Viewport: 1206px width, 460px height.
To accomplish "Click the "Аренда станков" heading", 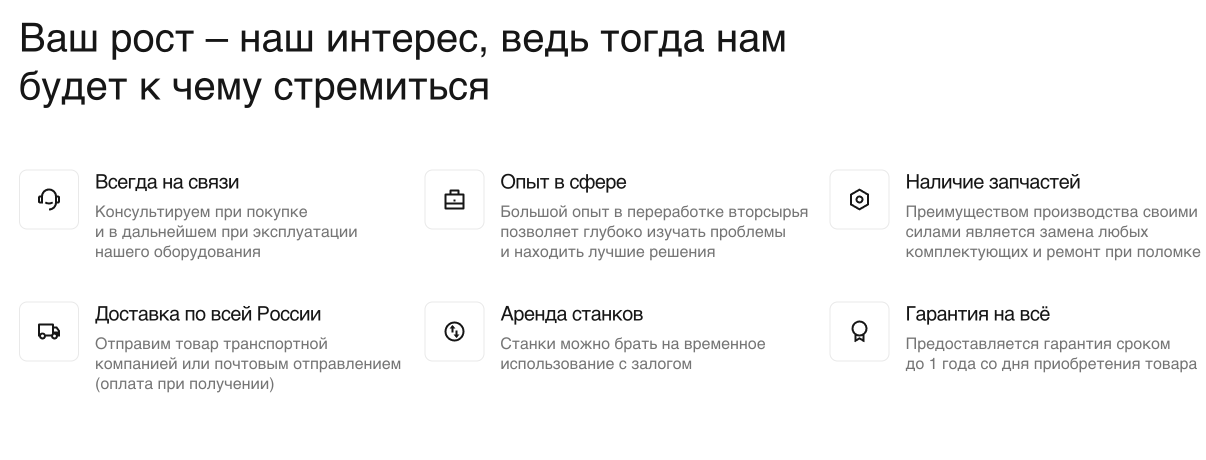I will tap(571, 314).
